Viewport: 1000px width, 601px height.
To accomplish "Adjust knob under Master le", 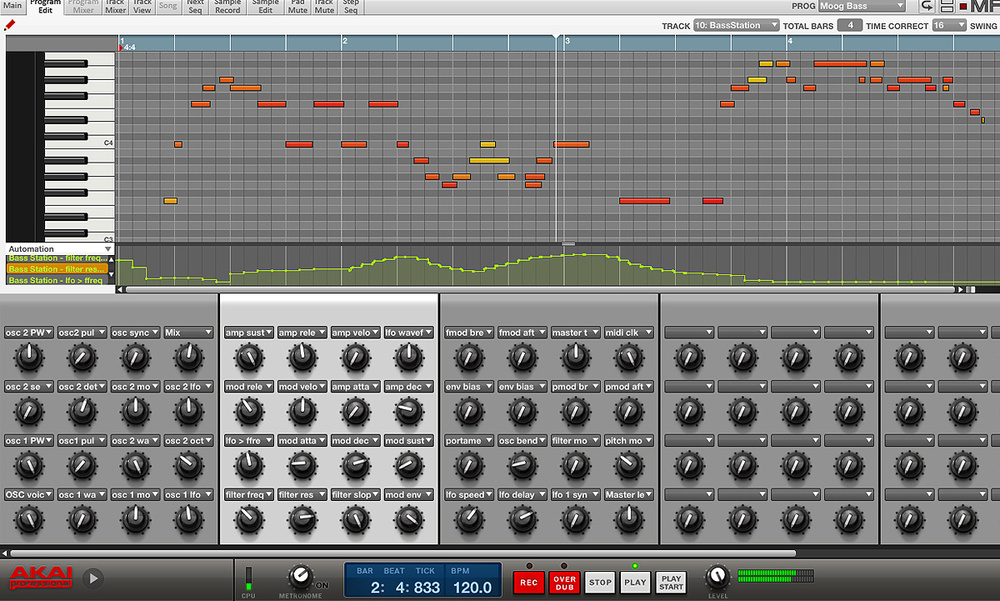I will (629, 520).
